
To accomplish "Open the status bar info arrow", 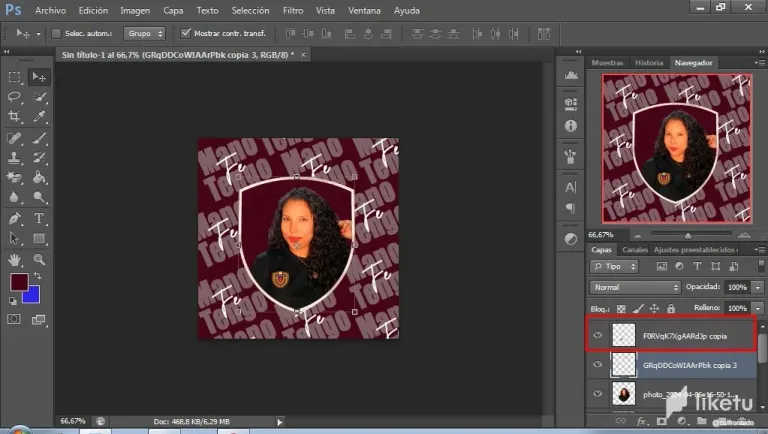I will pyautogui.click(x=280, y=422).
